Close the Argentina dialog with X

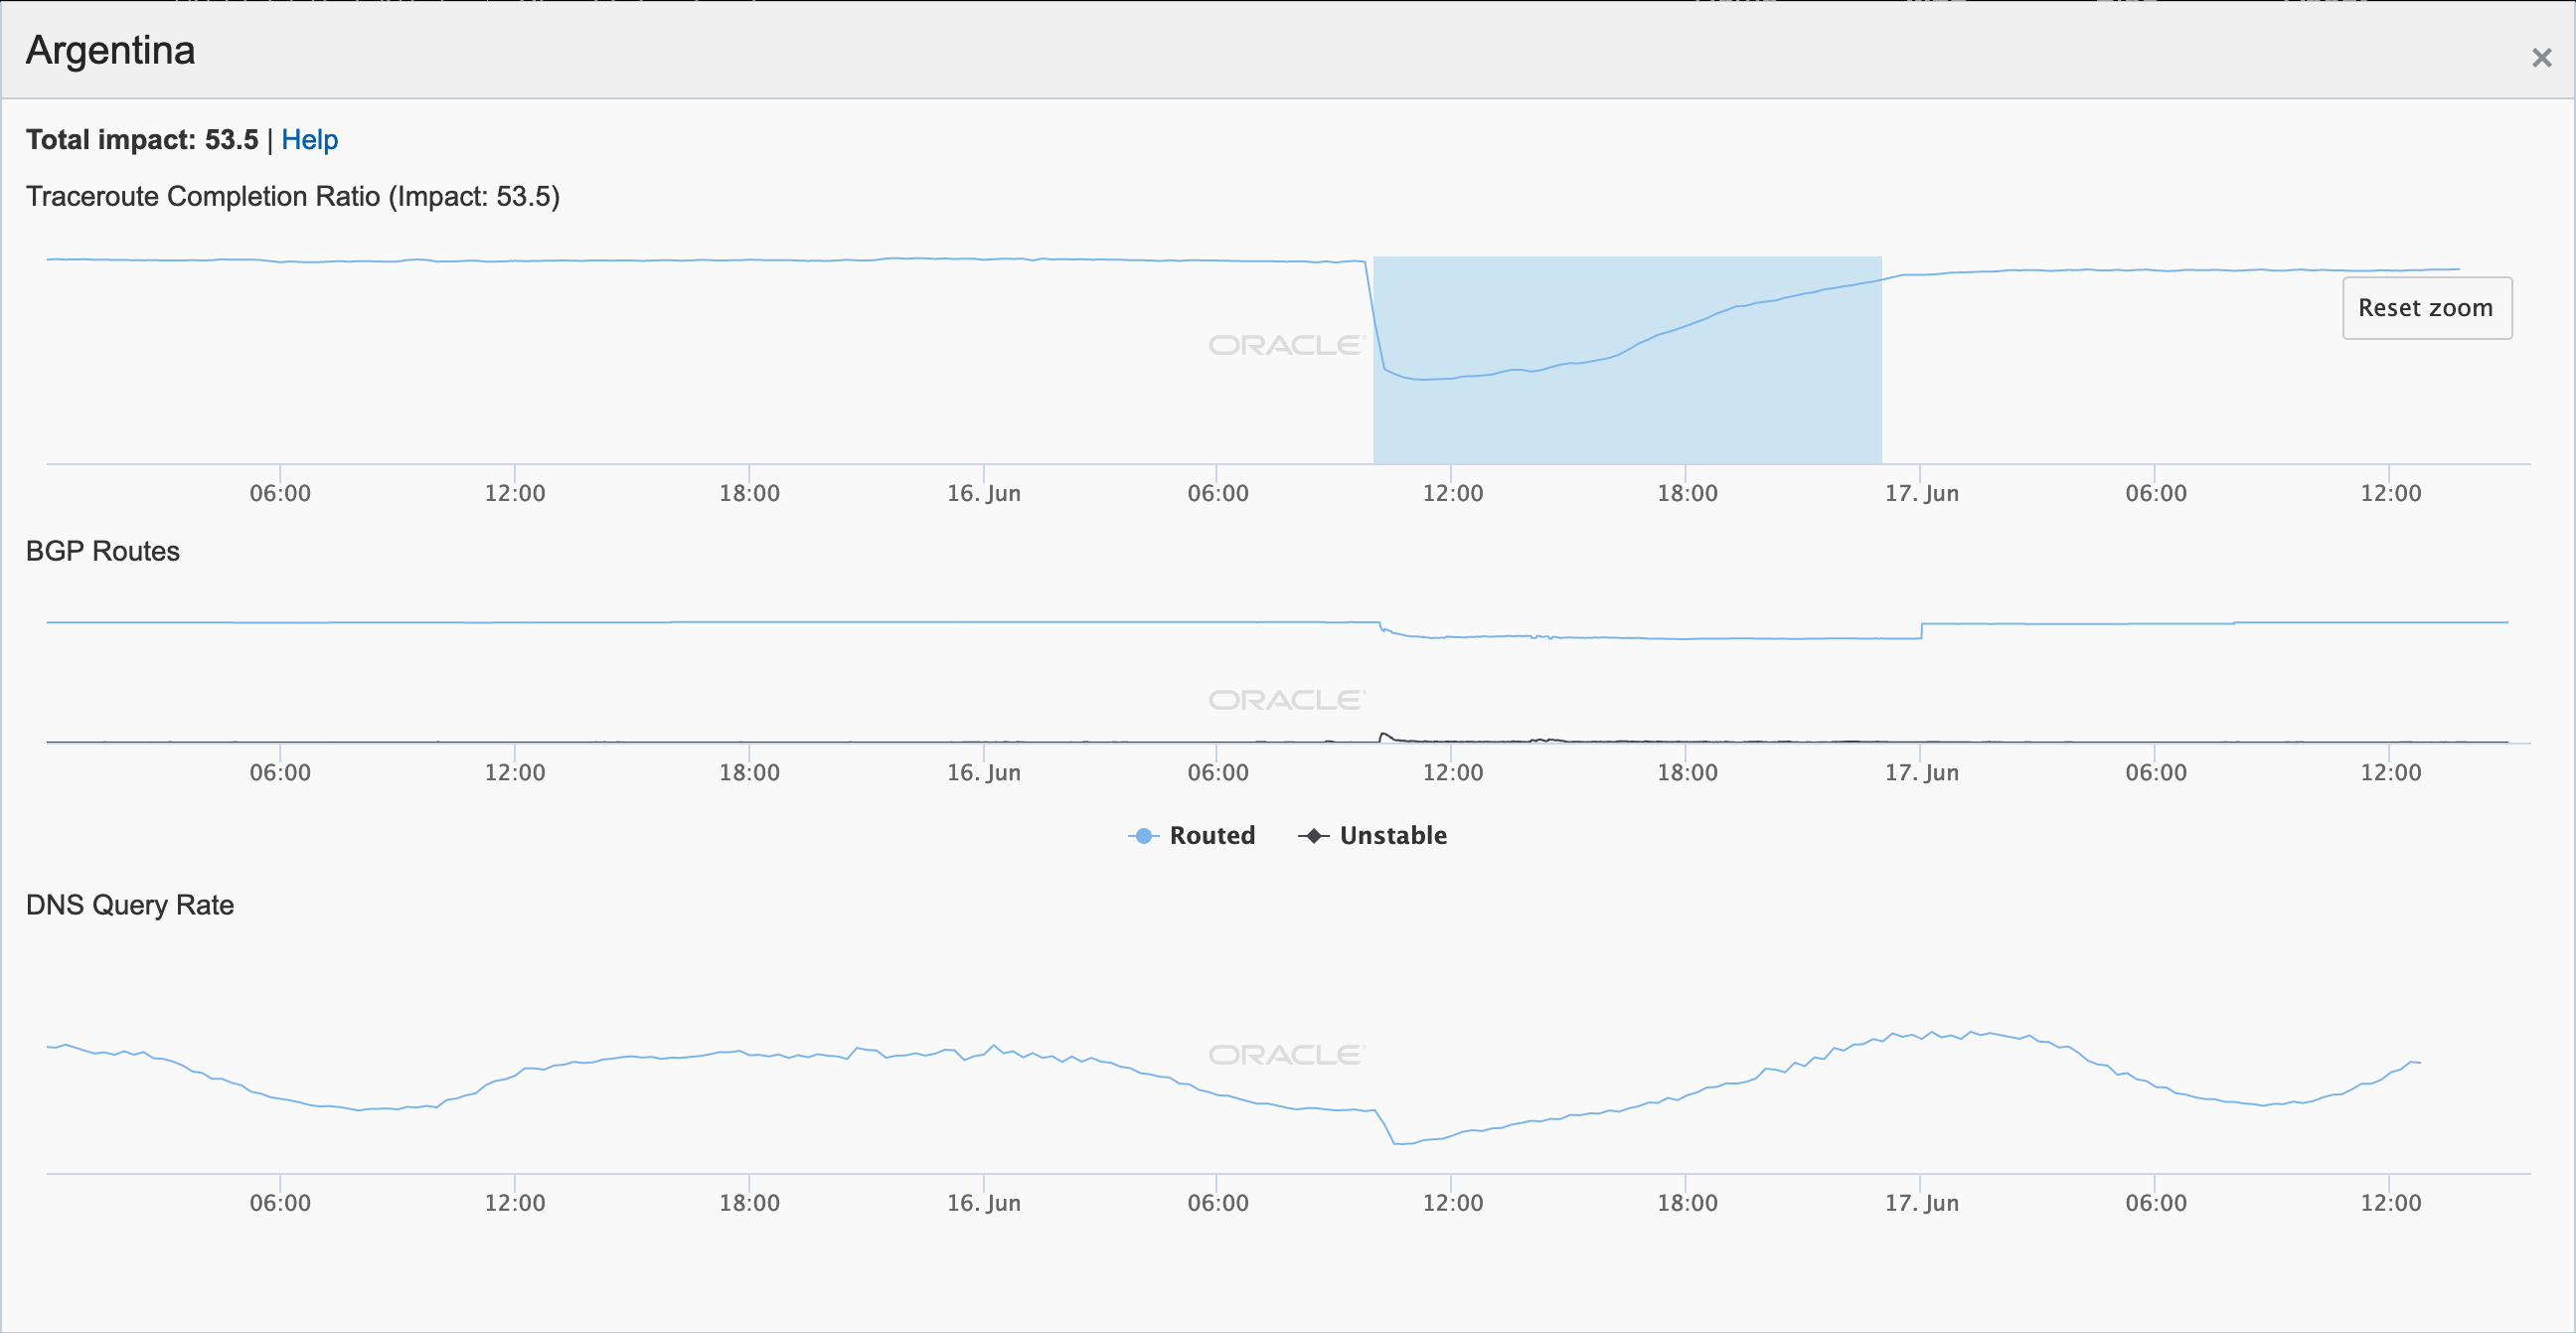(x=2541, y=58)
